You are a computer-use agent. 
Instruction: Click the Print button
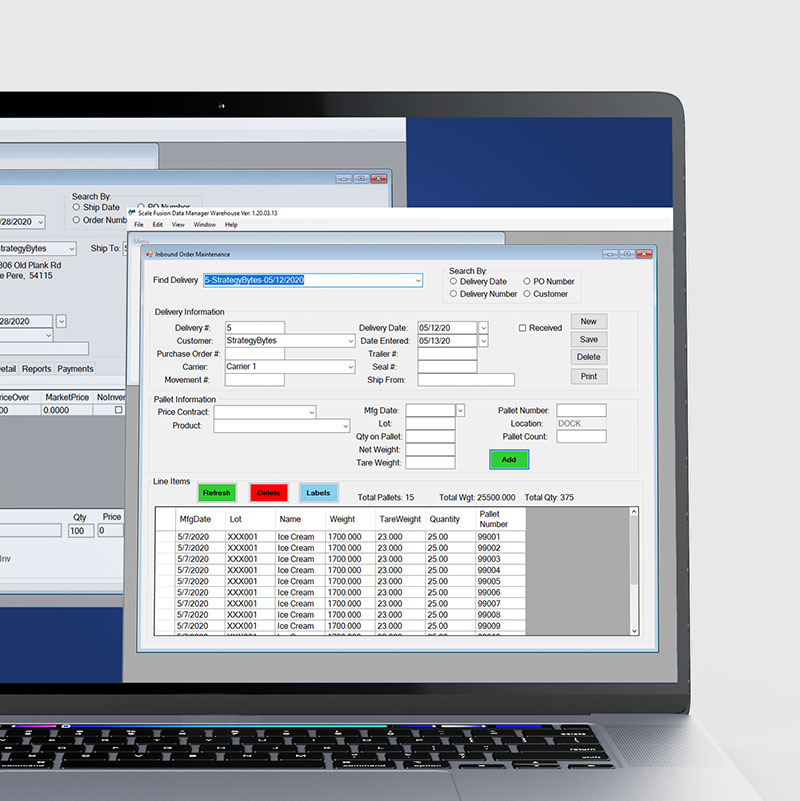[x=588, y=376]
